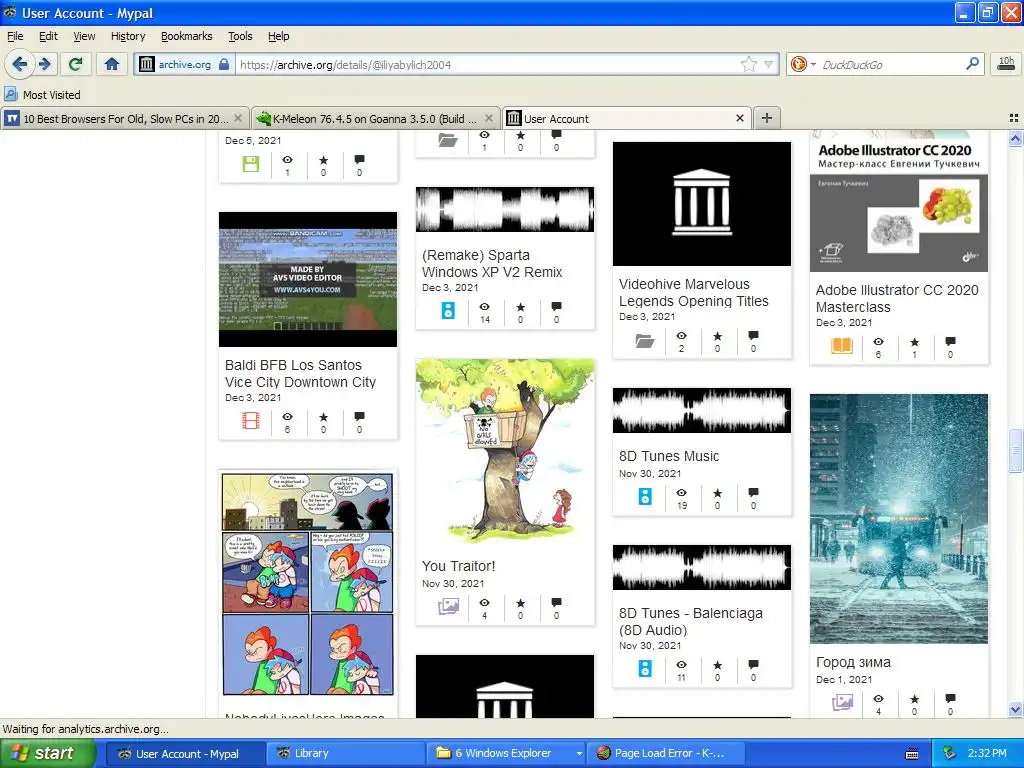Close the 10 Best Browsers tab
This screenshot has height=768, width=1024.
238,118
